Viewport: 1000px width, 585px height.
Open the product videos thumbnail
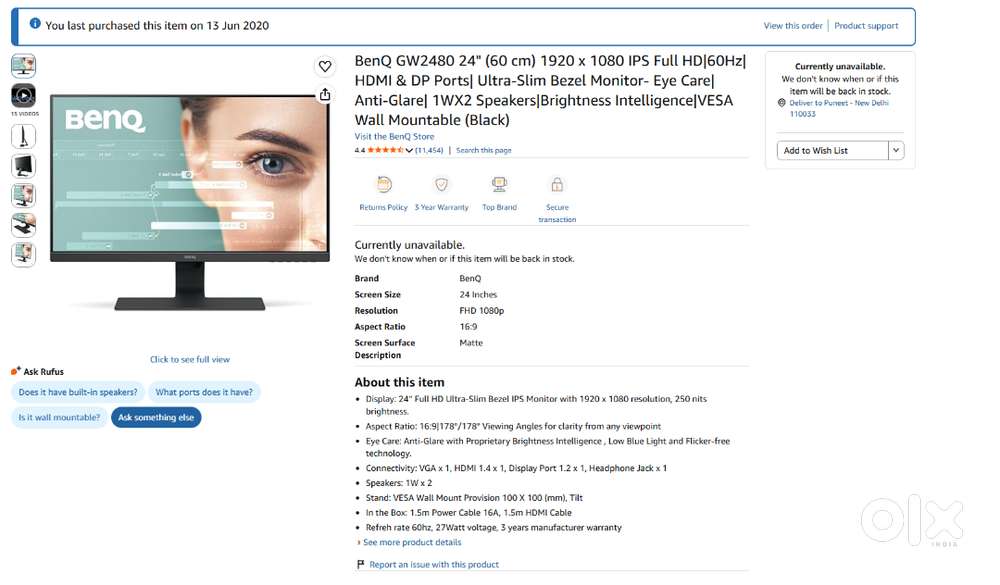point(24,96)
